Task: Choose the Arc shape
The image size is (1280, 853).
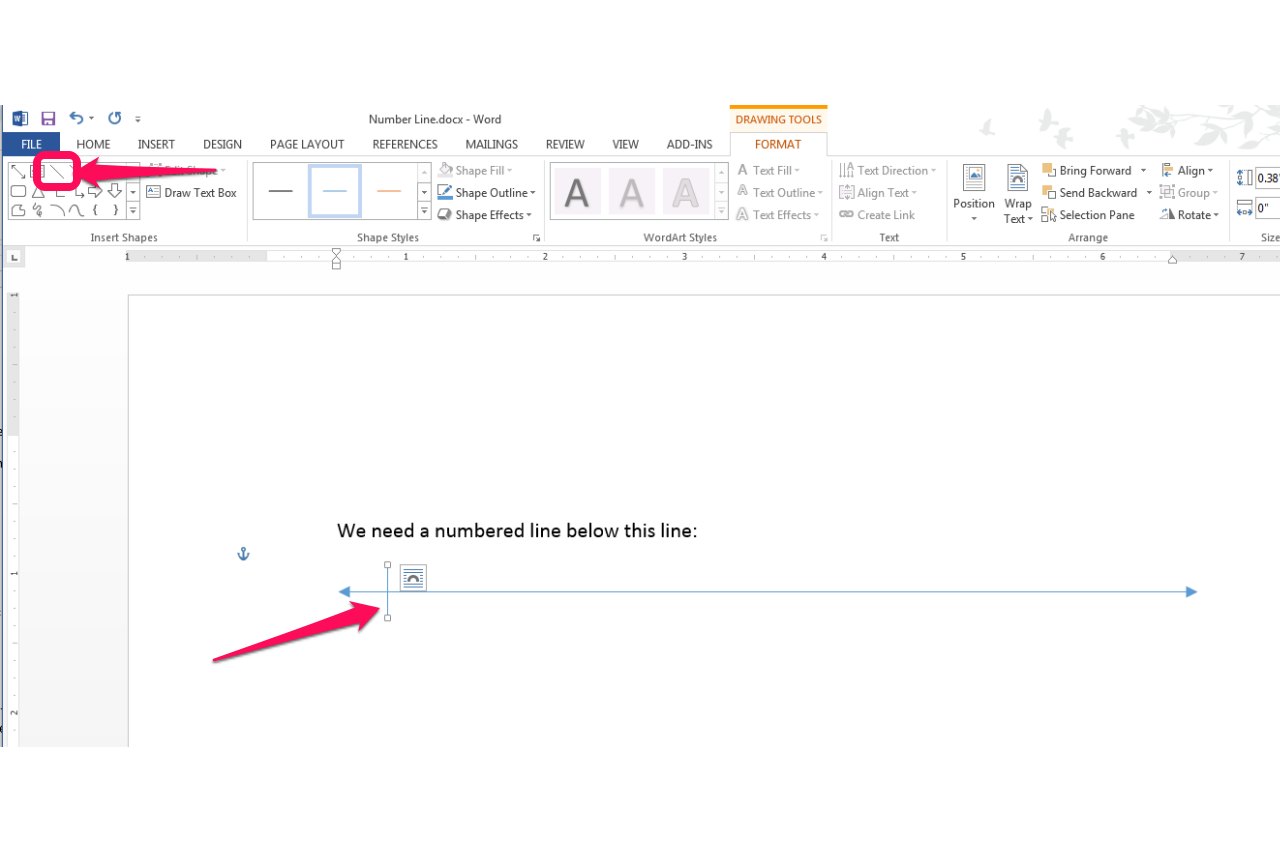Action: tap(57, 210)
